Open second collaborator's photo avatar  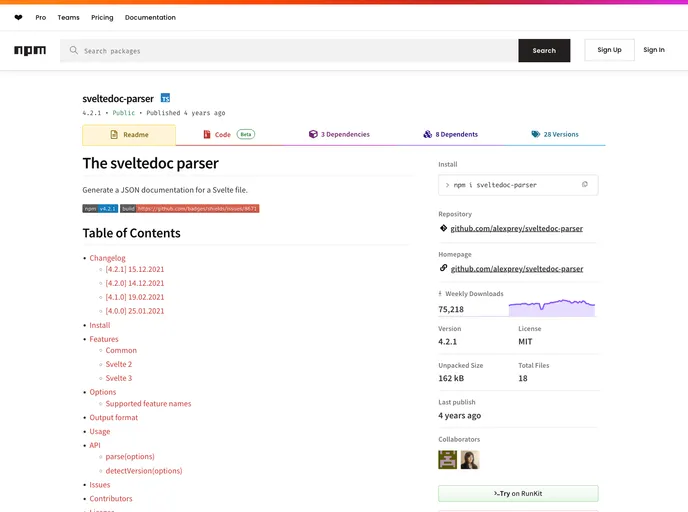point(470,460)
